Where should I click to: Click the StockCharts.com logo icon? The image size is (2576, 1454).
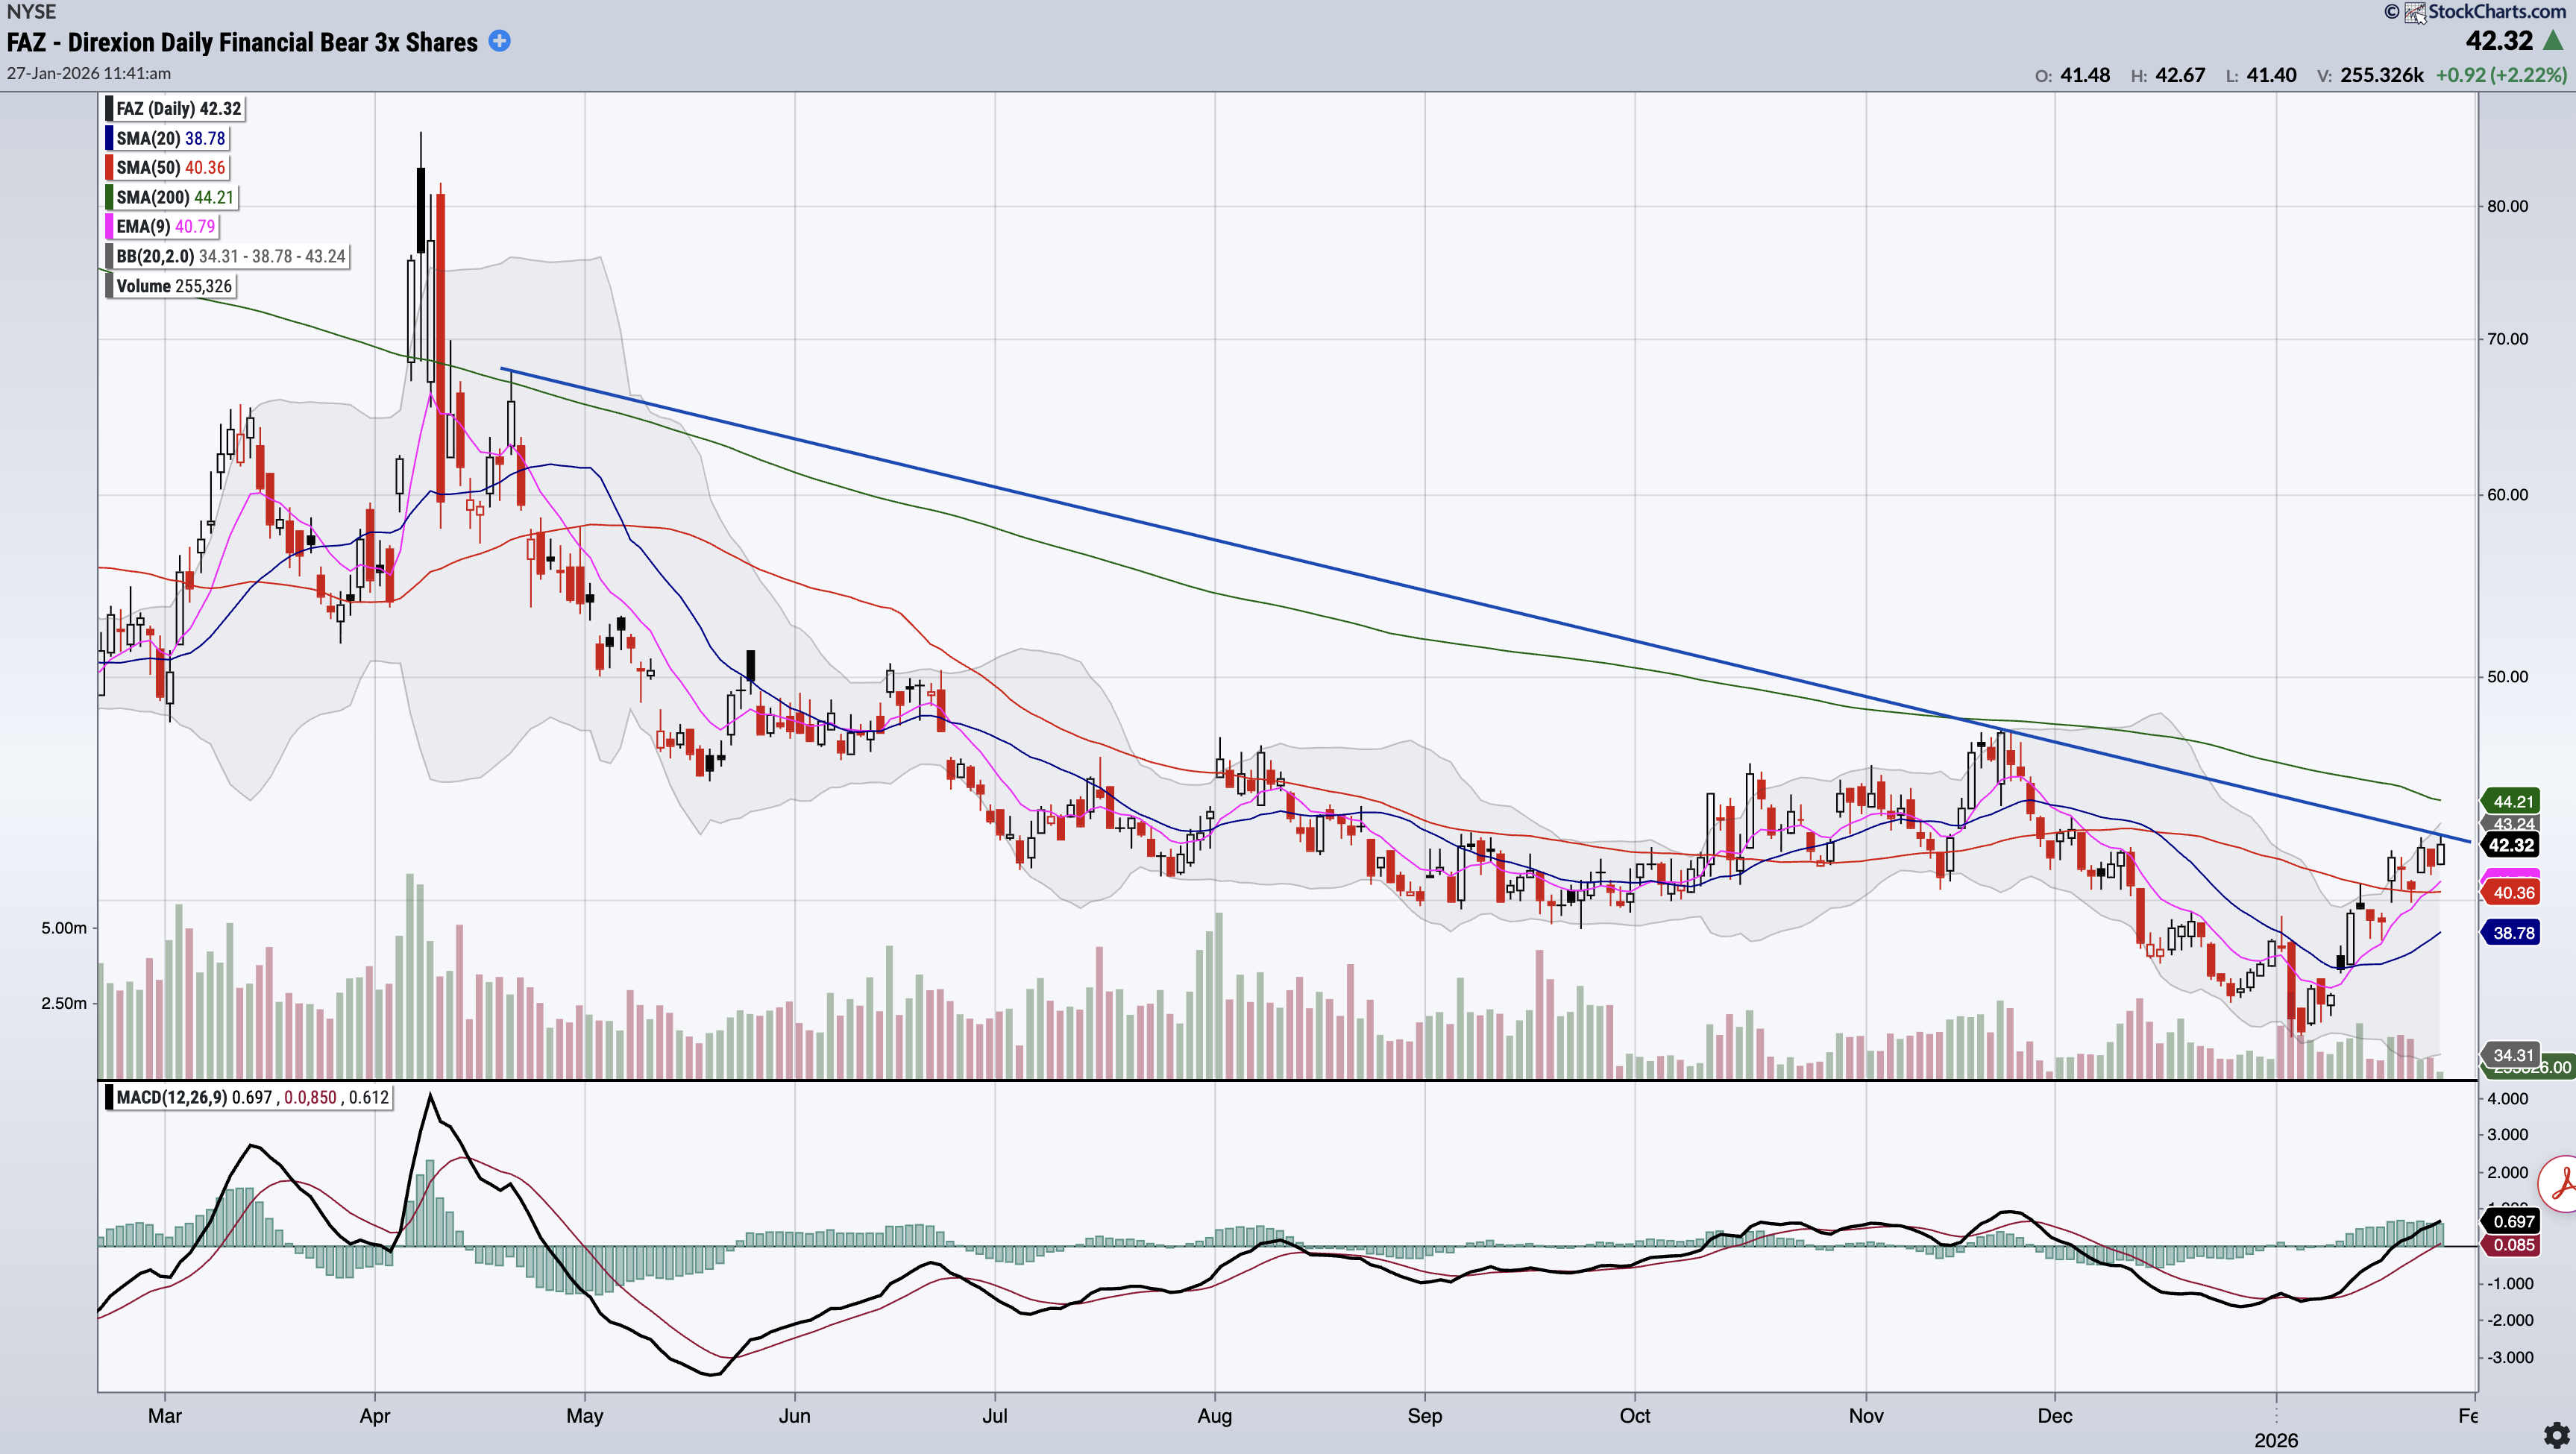point(2414,12)
